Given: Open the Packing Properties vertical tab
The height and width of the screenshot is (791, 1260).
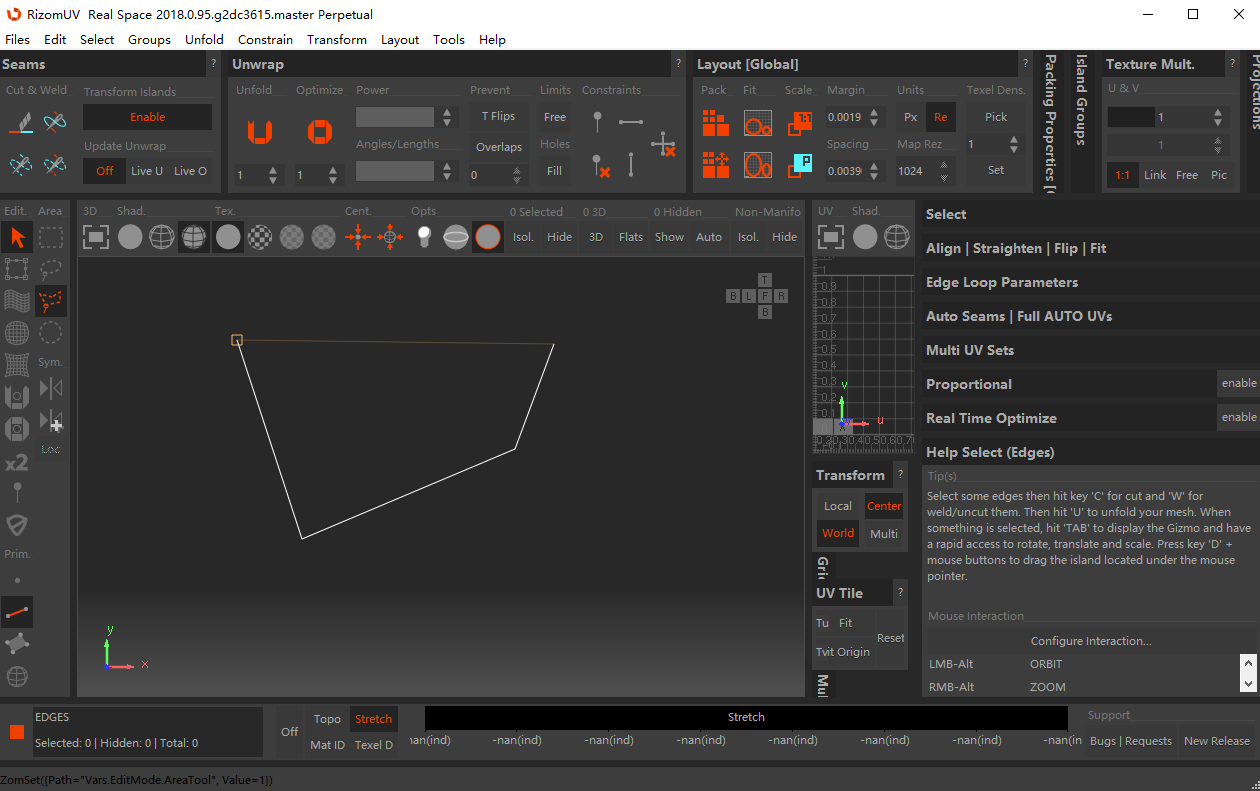Looking at the screenshot, I should coord(1050,122).
